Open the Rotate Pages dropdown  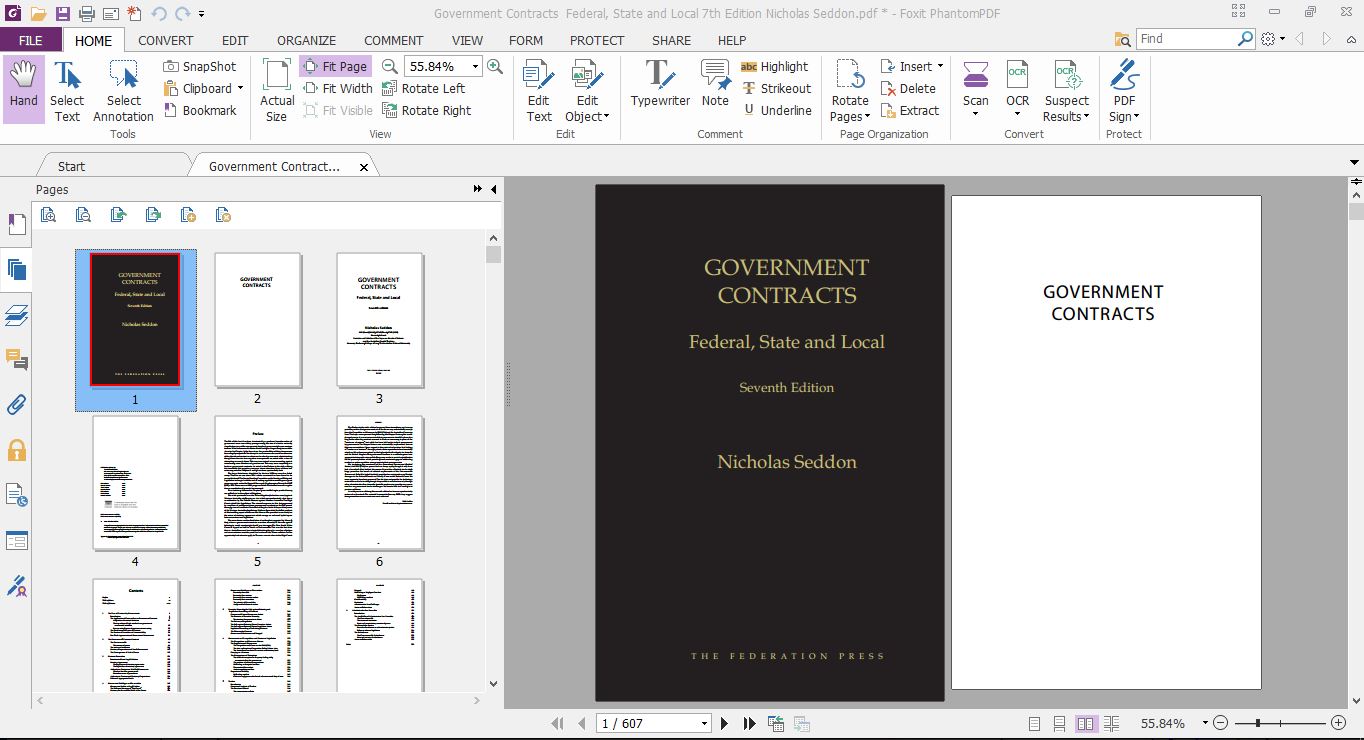tap(867, 117)
